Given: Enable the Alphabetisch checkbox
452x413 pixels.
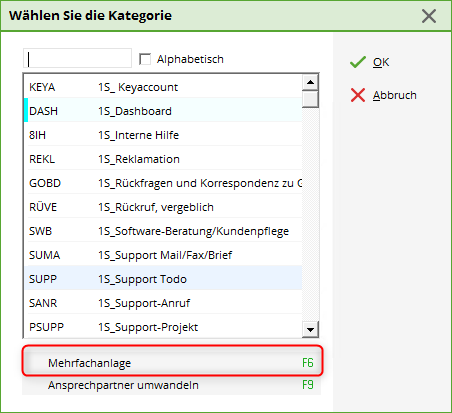Looking at the screenshot, I should click(145, 59).
